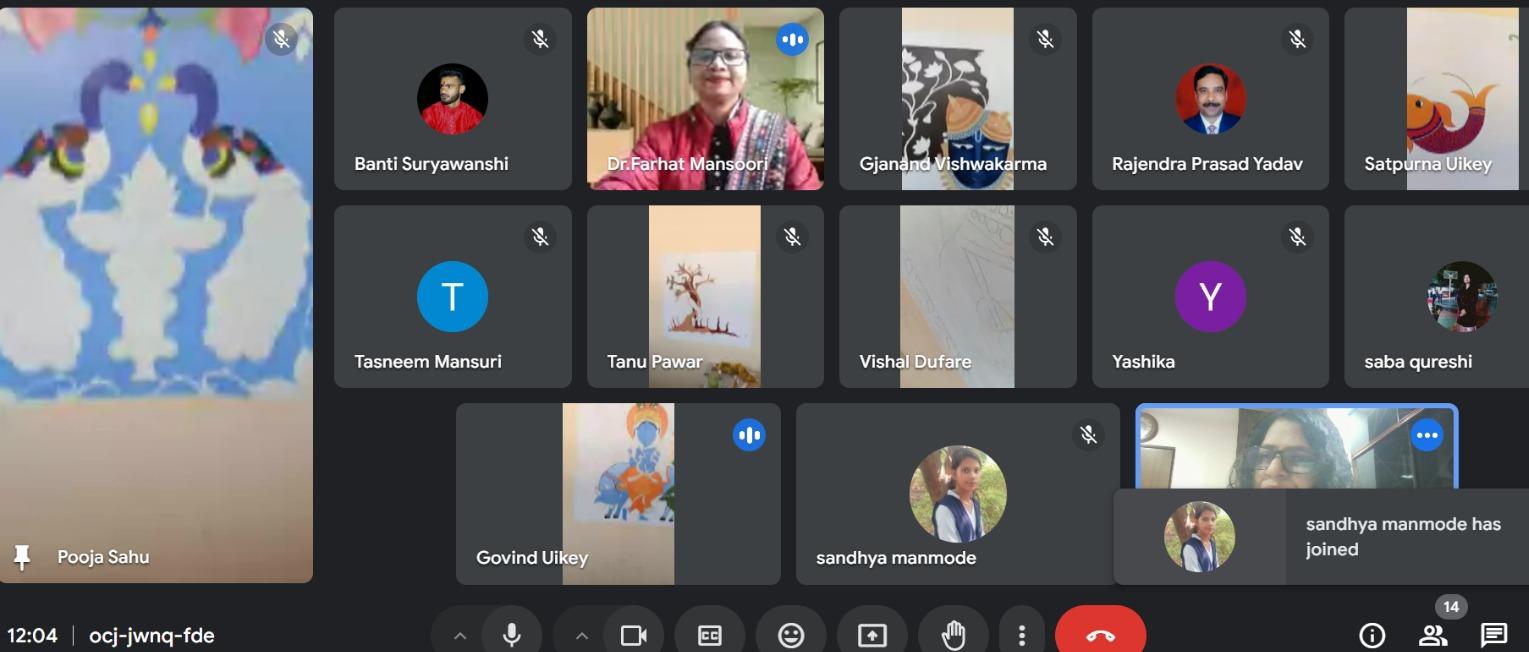Open the chat panel icon

(x=1494, y=635)
